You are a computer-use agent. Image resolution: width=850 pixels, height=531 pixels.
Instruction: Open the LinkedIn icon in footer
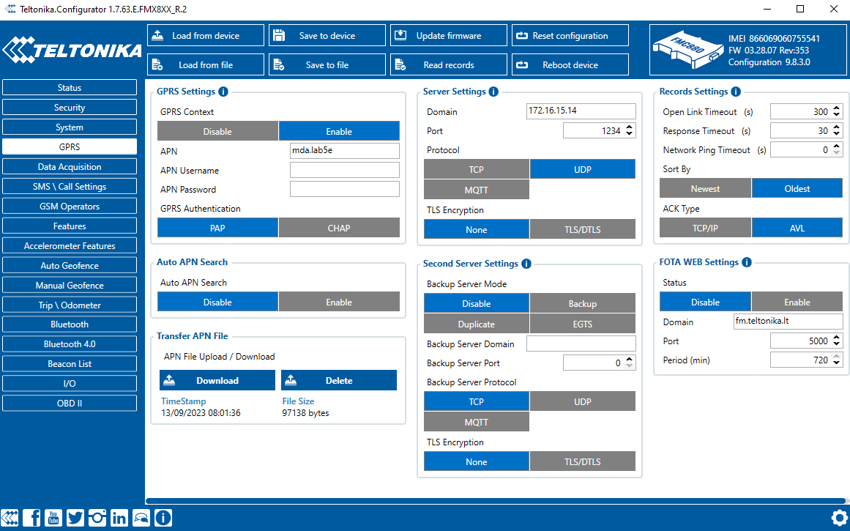pyautogui.click(x=119, y=518)
